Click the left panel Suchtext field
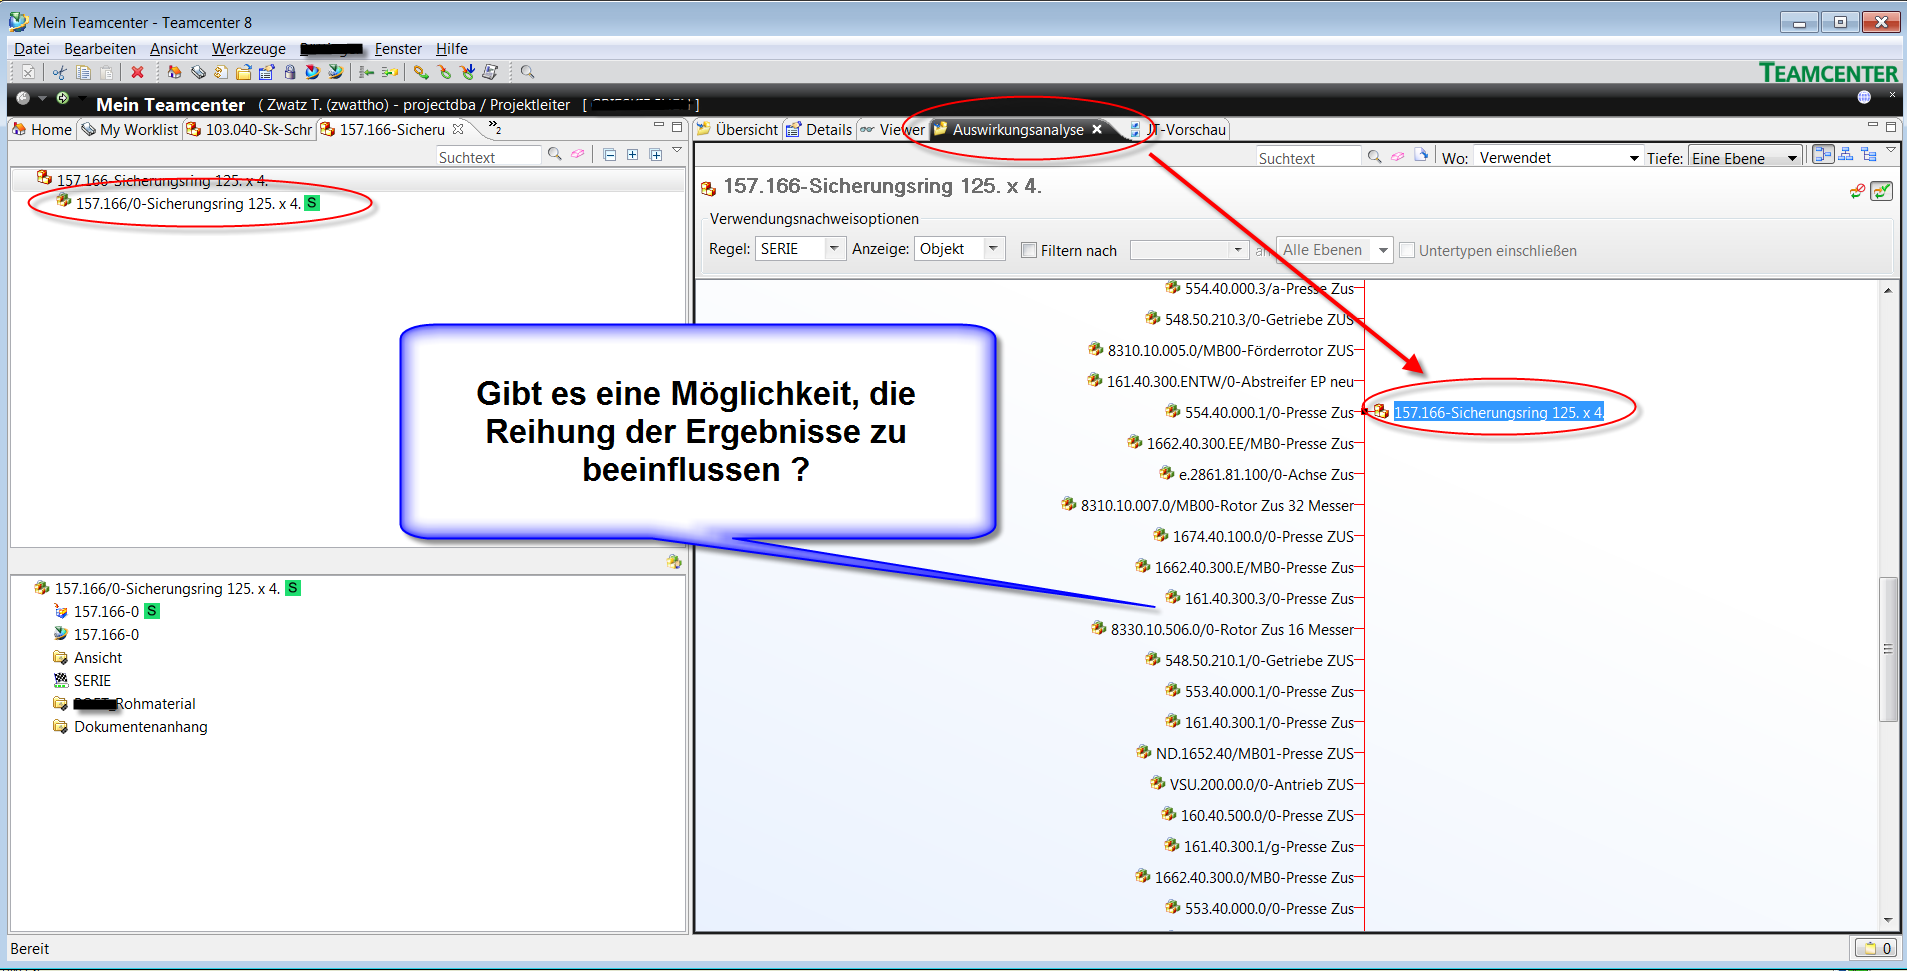 click(x=488, y=156)
